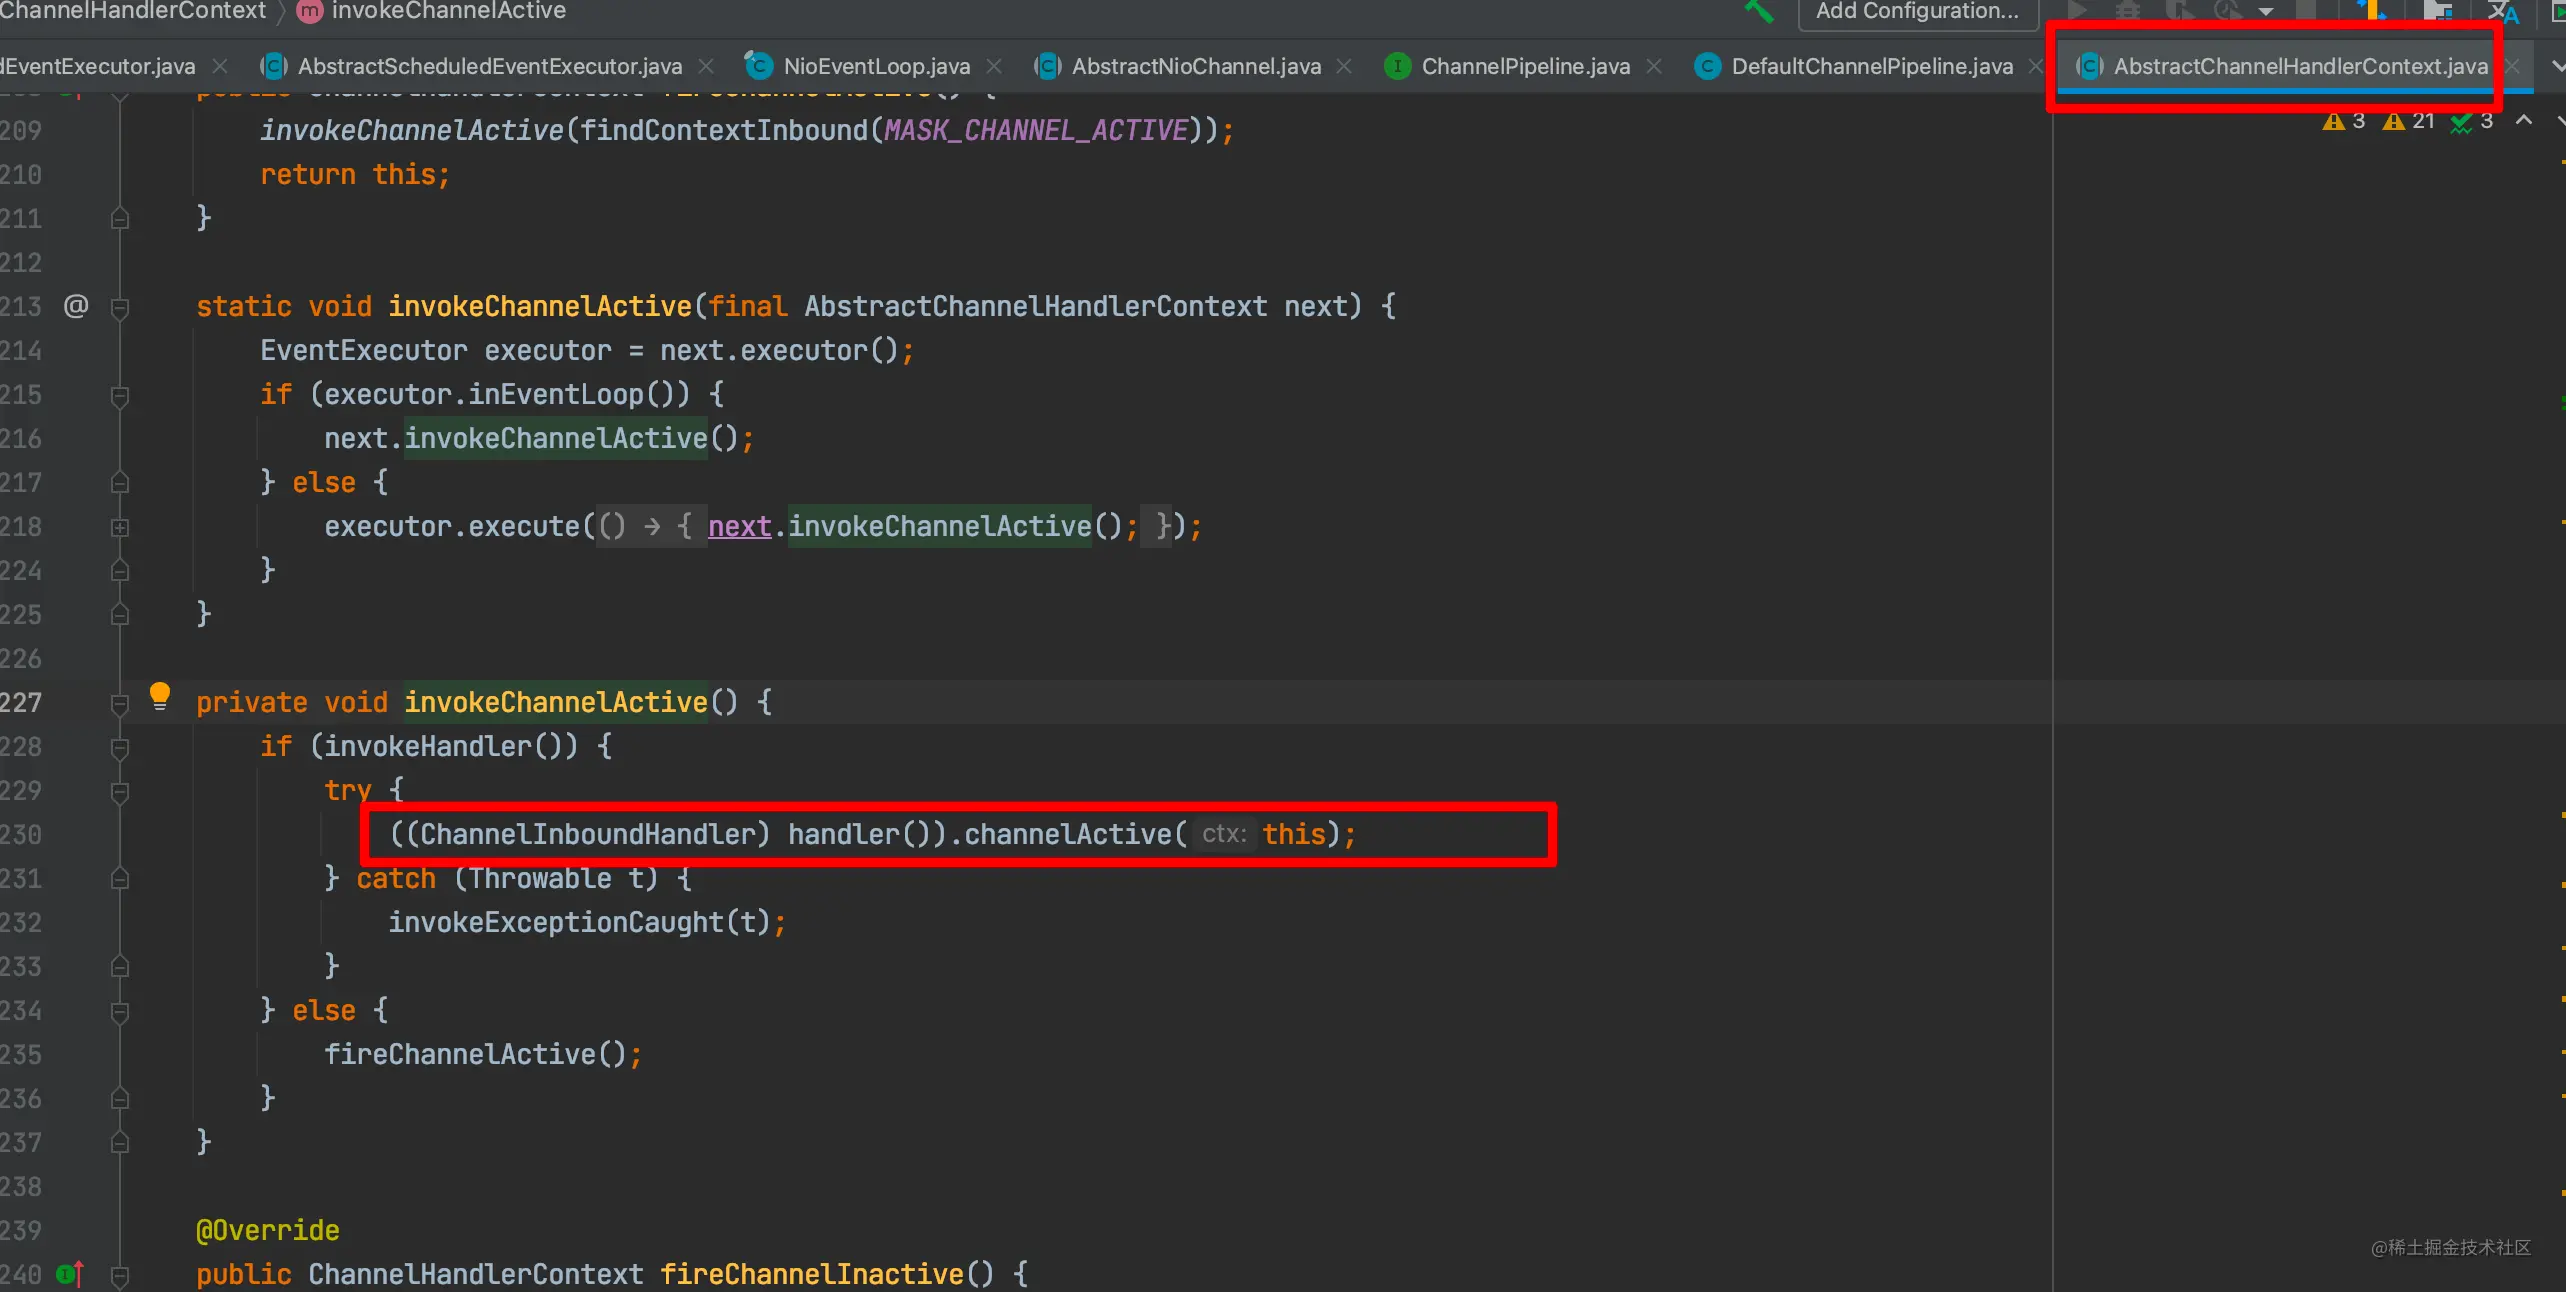This screenshot has width=2566, height=1292.
Task: Click invokeExceptionCaught(t) on line 232
Action: tap(580, 922)
